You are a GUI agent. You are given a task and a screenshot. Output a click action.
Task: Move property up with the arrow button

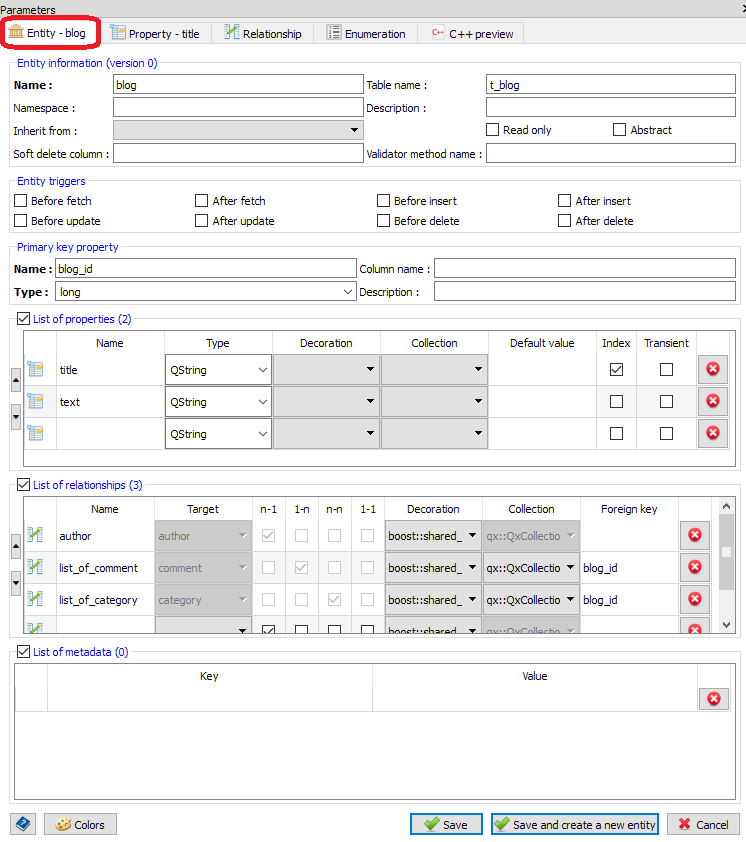click(x=15, y=380)
